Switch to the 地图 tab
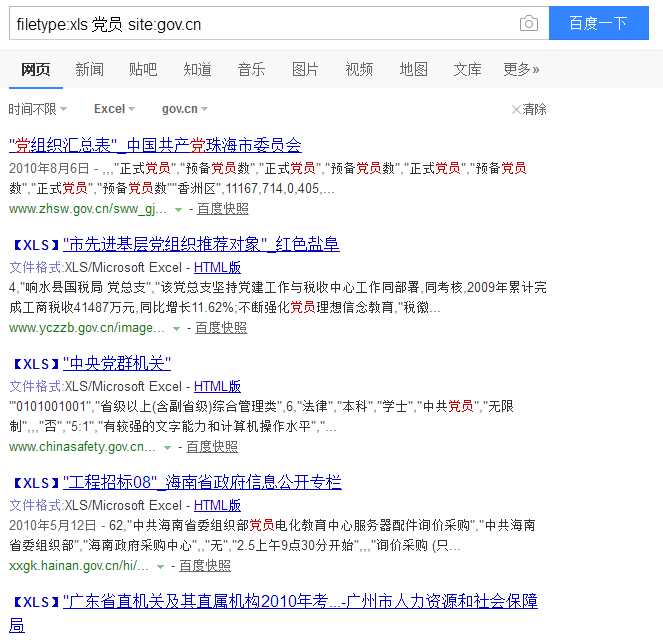663x640 pixels. (x=414, y=69)
